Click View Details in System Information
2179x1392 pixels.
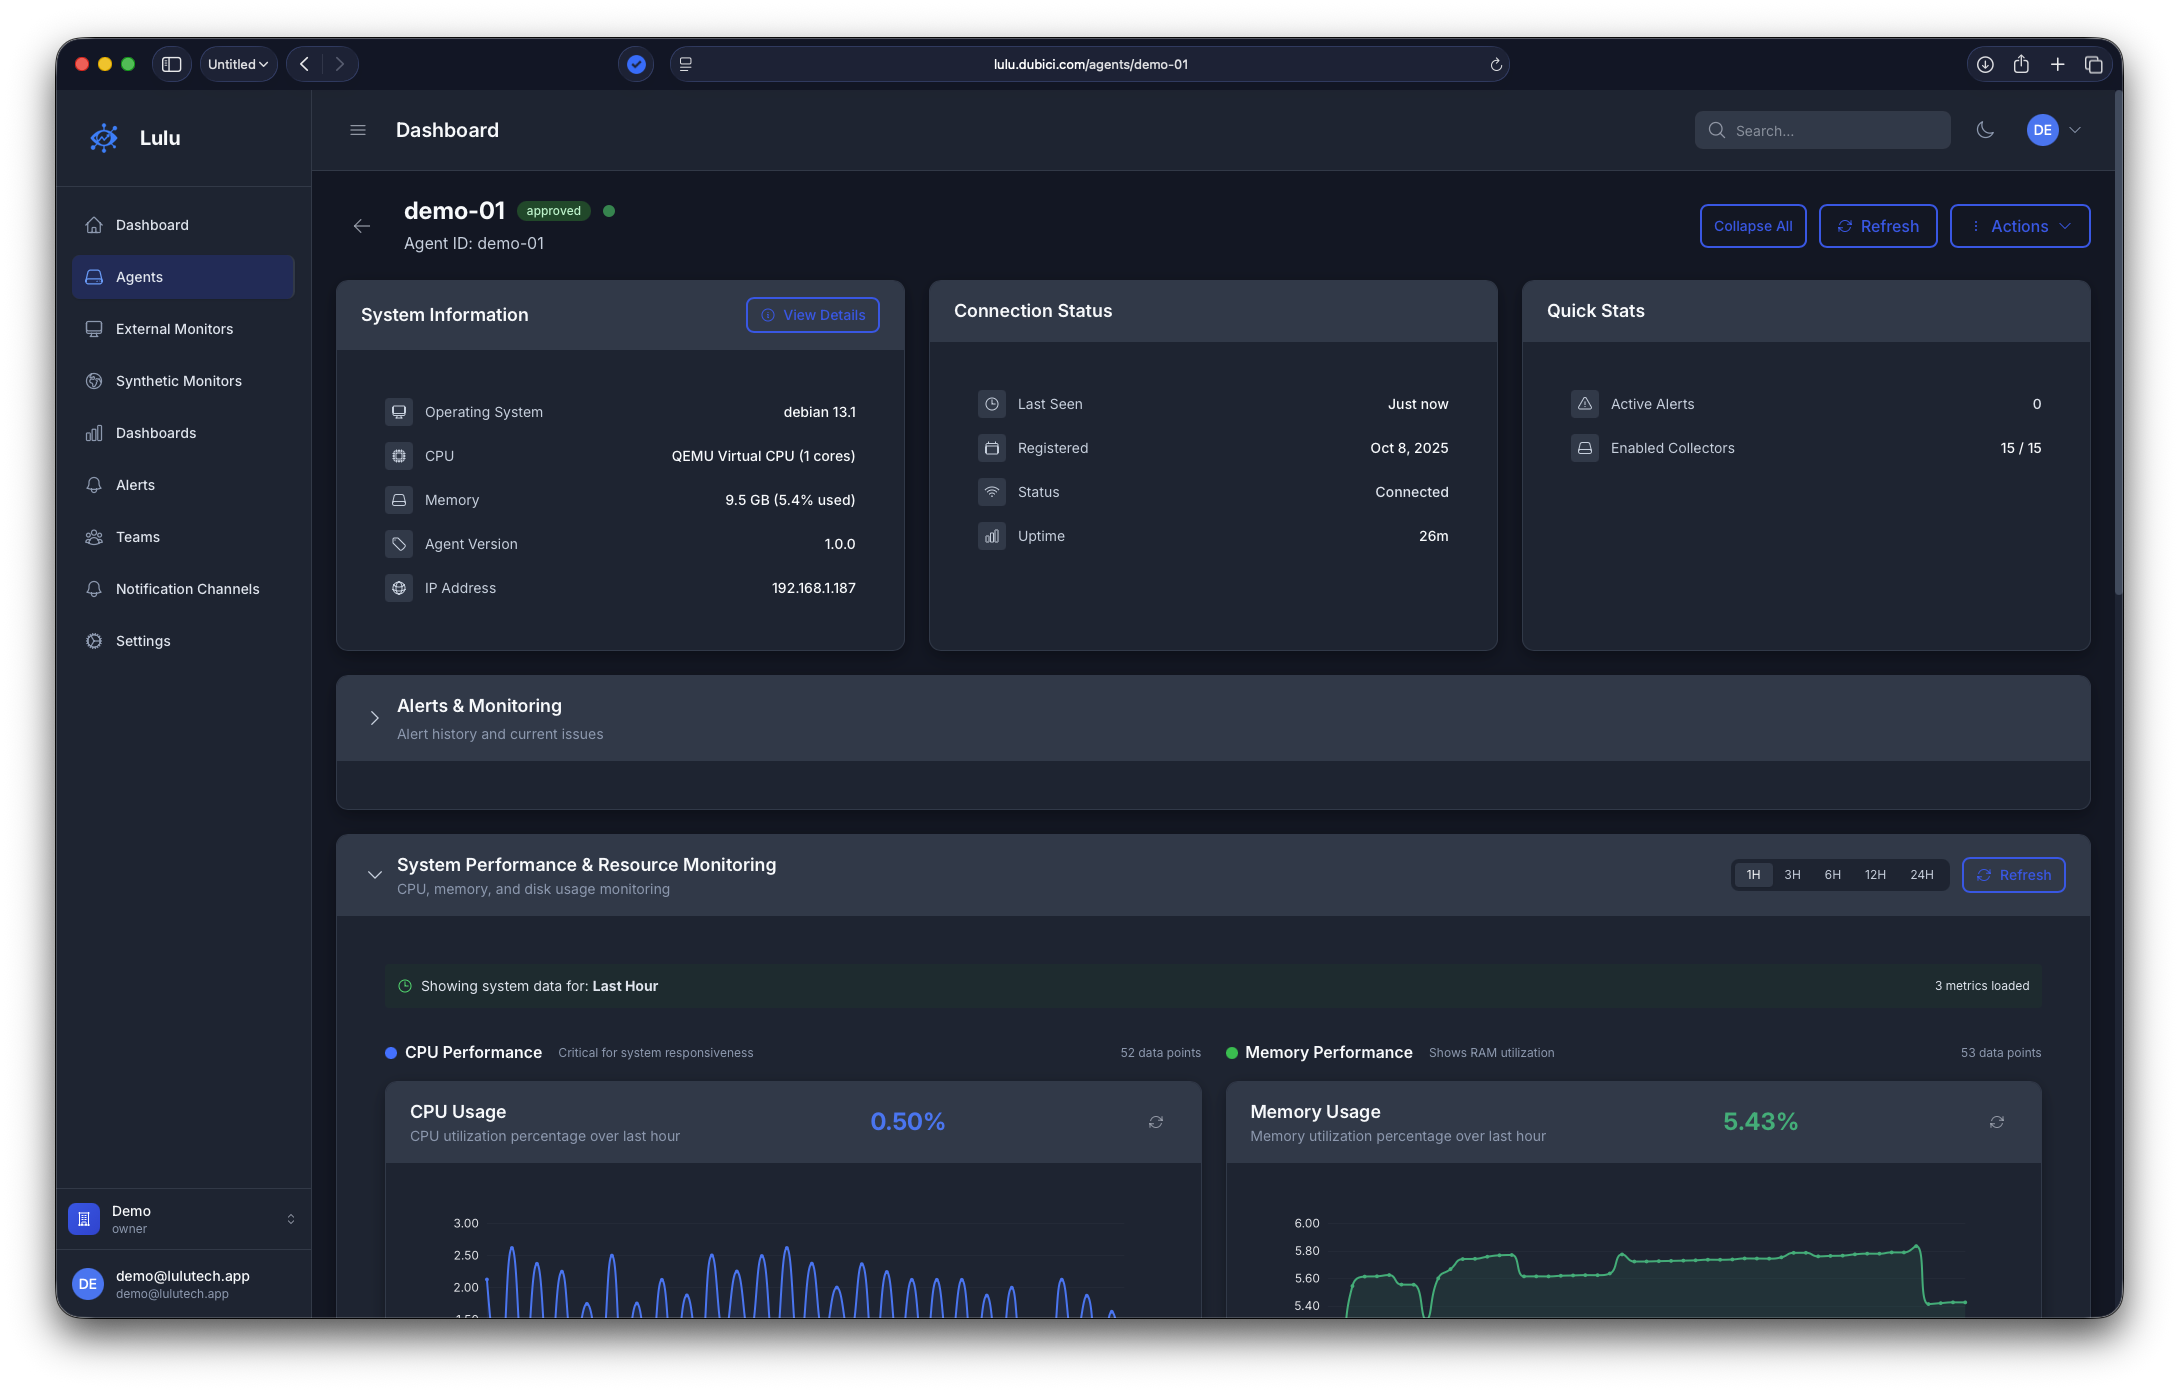(x=812, y=314)
